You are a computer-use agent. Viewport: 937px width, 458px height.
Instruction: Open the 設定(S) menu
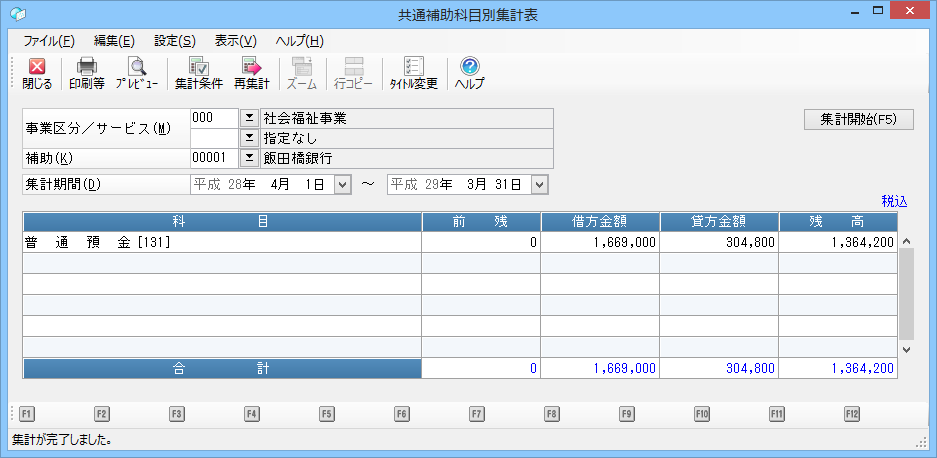[x=175, y=41]
